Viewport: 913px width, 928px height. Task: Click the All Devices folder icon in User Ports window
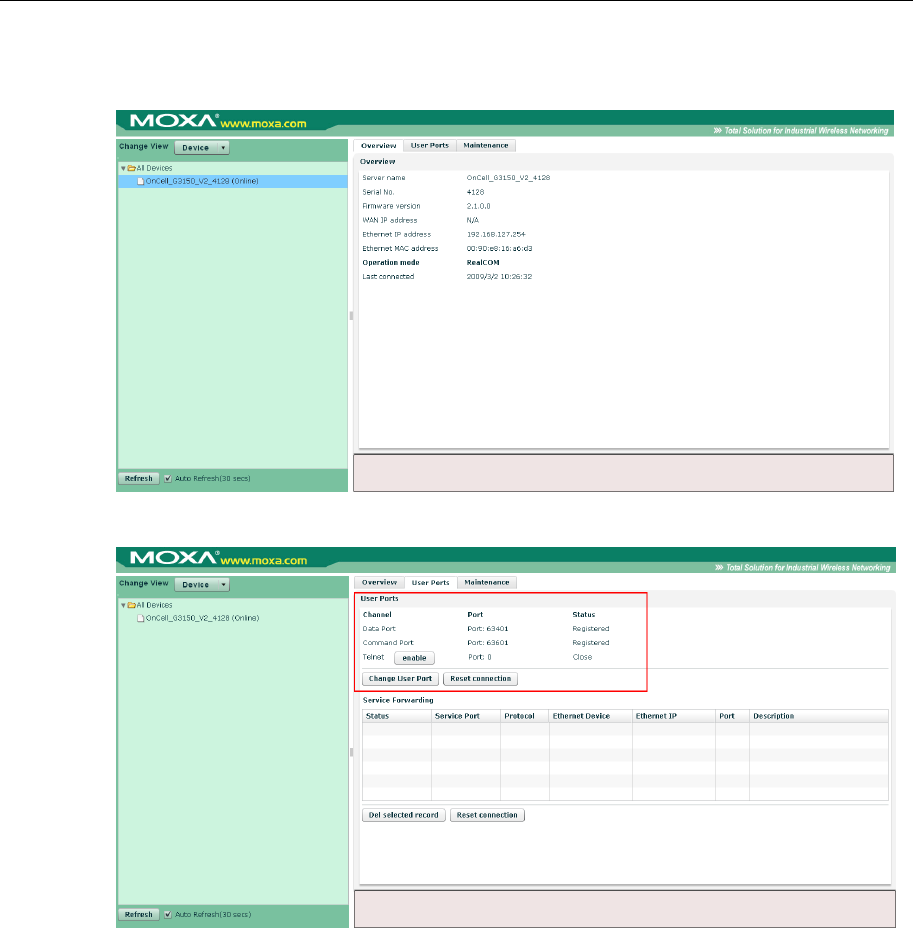pyautogui.click(x=131, y=605)
